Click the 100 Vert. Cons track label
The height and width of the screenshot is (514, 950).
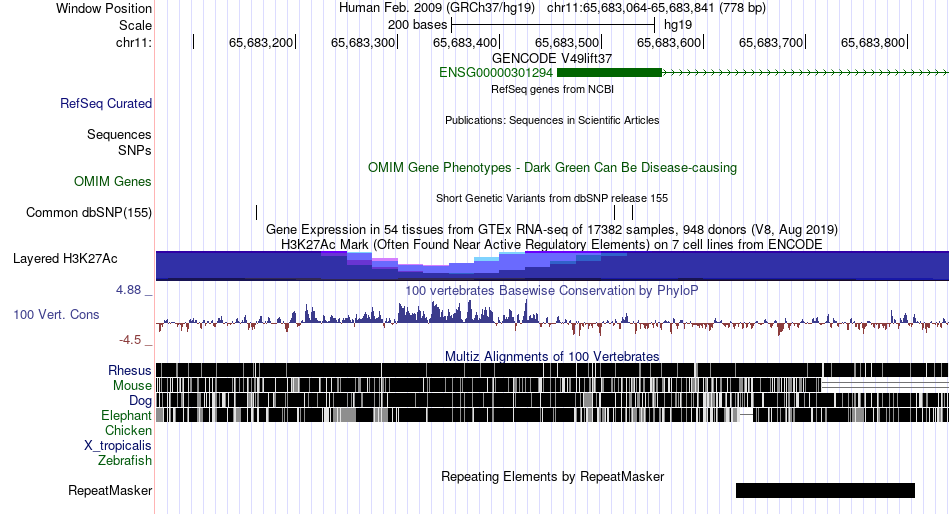56,315
